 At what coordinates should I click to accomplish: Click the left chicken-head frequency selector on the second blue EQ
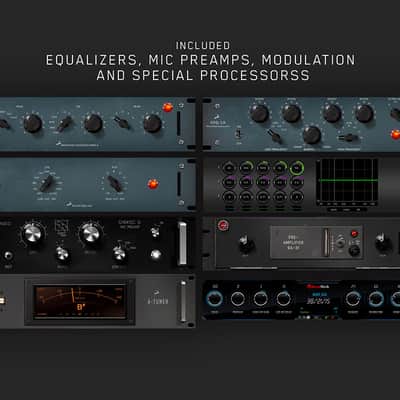[46, 183]
